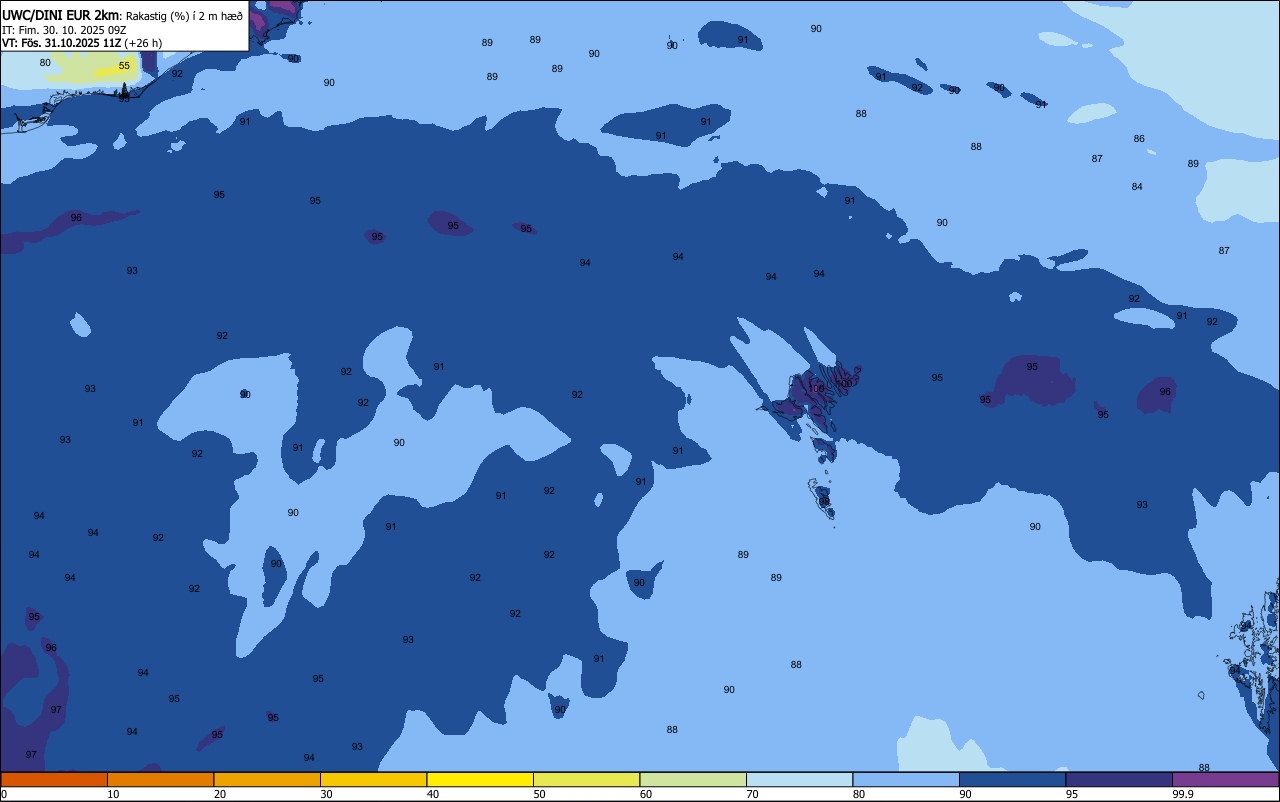
Task: Select the golden 30–40 legend color segment
Action: 373,779
